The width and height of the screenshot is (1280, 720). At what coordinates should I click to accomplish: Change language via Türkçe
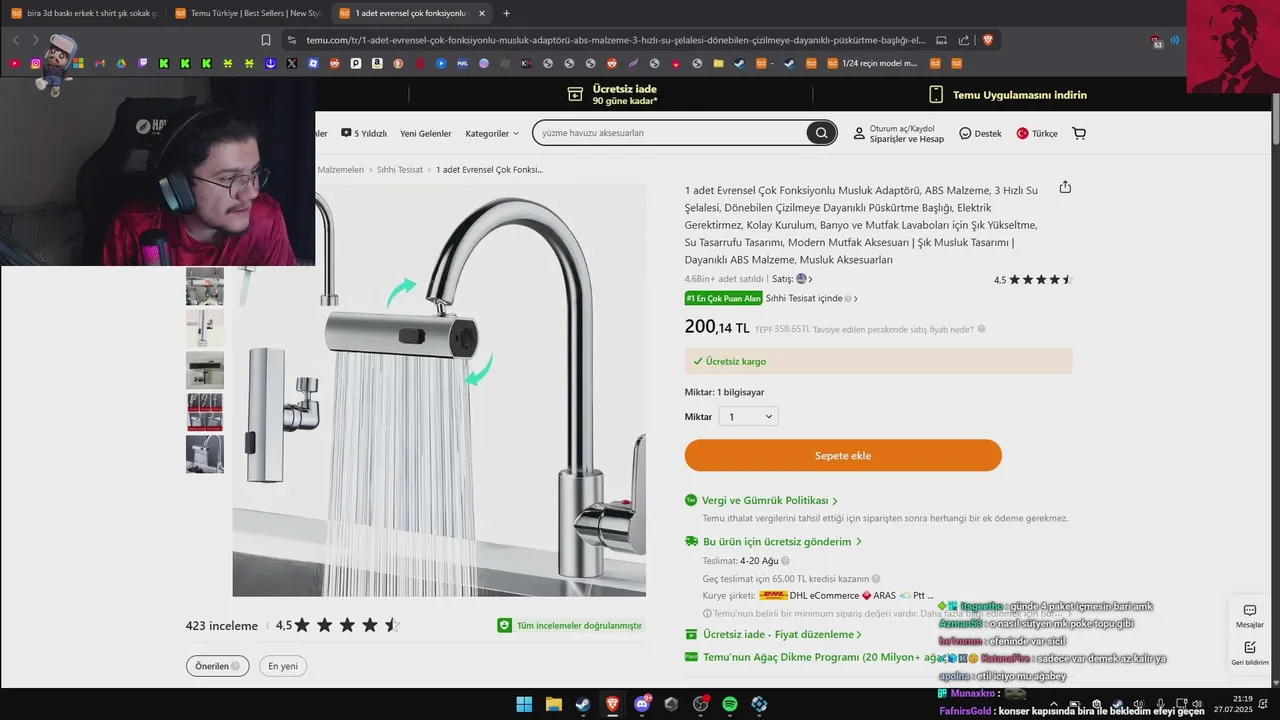point(1037,133)
